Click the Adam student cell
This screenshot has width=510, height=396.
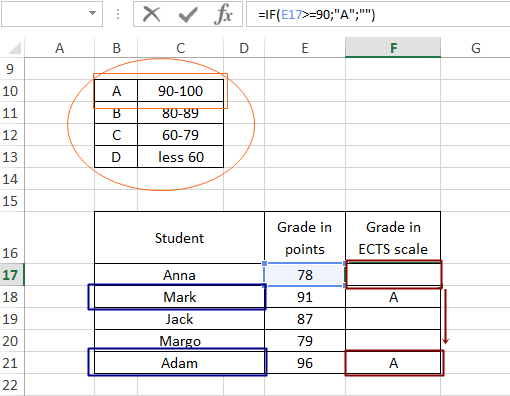(179, 363)
